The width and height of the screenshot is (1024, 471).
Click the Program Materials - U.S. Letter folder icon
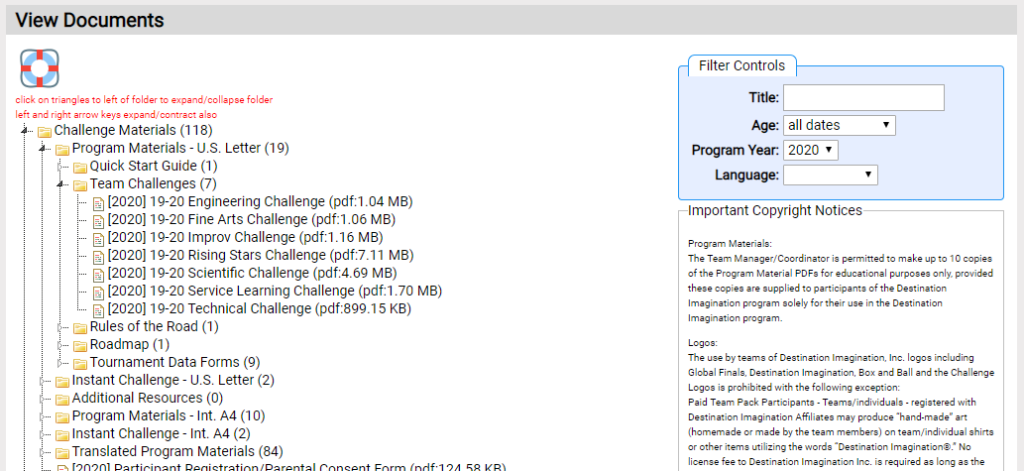pos(62,149)
